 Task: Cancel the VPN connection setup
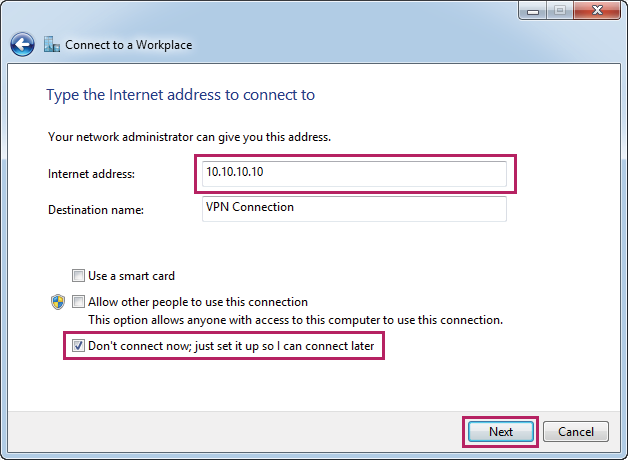(576, 432)
